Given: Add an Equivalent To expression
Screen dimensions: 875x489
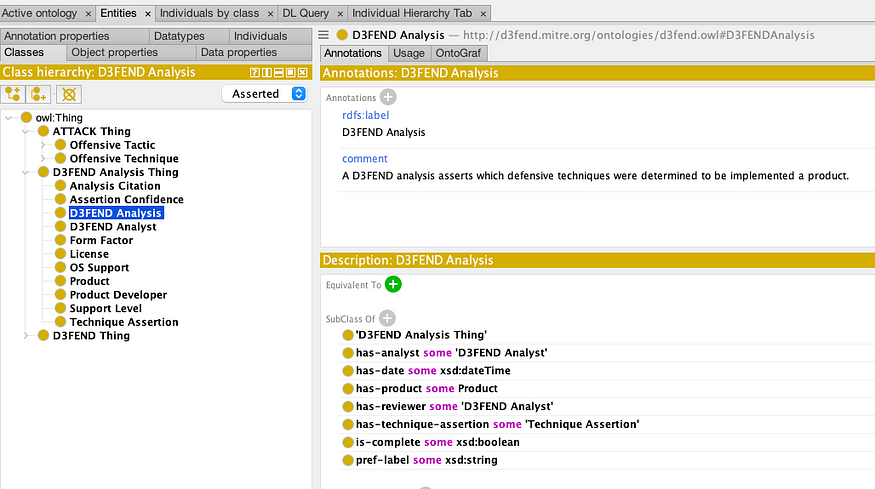Looking at the screenshot, I should (393, 284).
